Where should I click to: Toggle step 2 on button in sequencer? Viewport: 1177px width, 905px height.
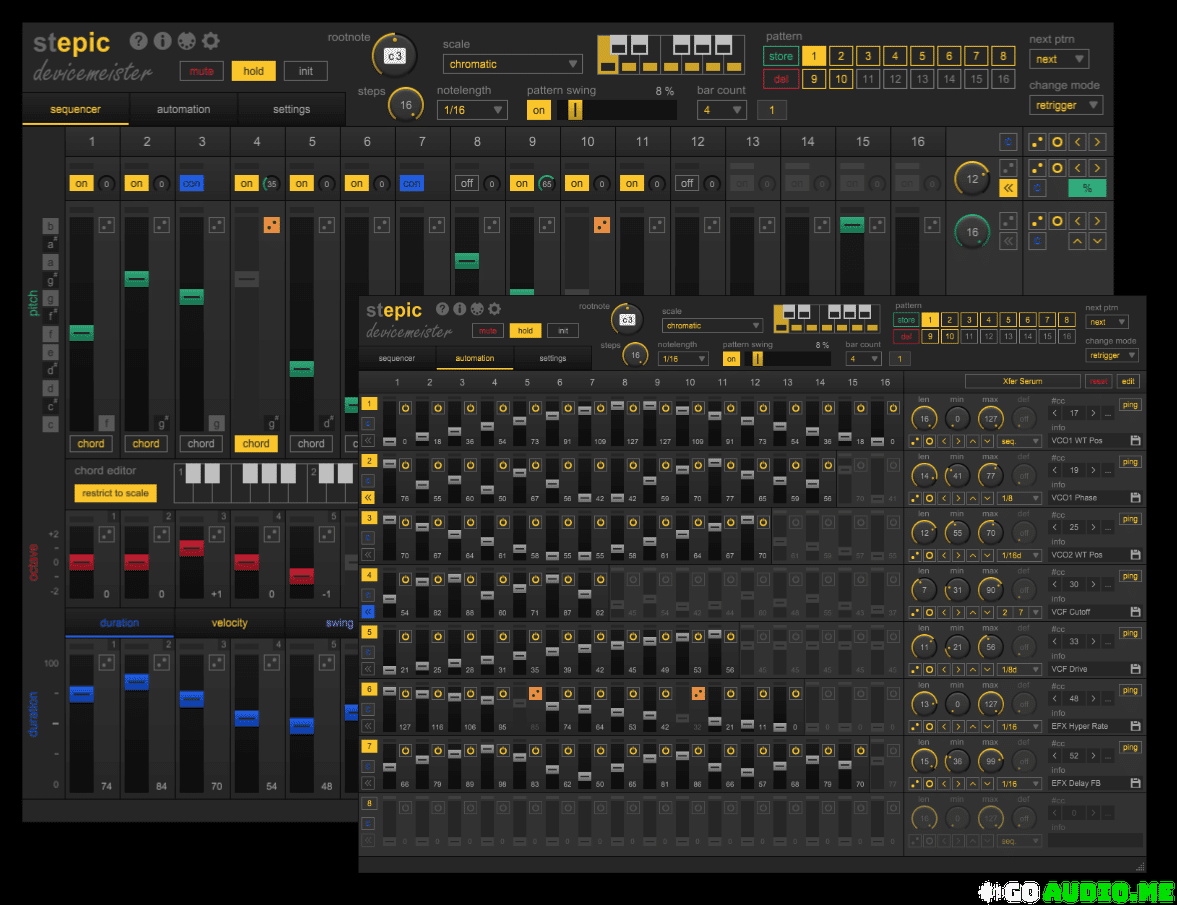pyautogui.click(x=137, y=184)
